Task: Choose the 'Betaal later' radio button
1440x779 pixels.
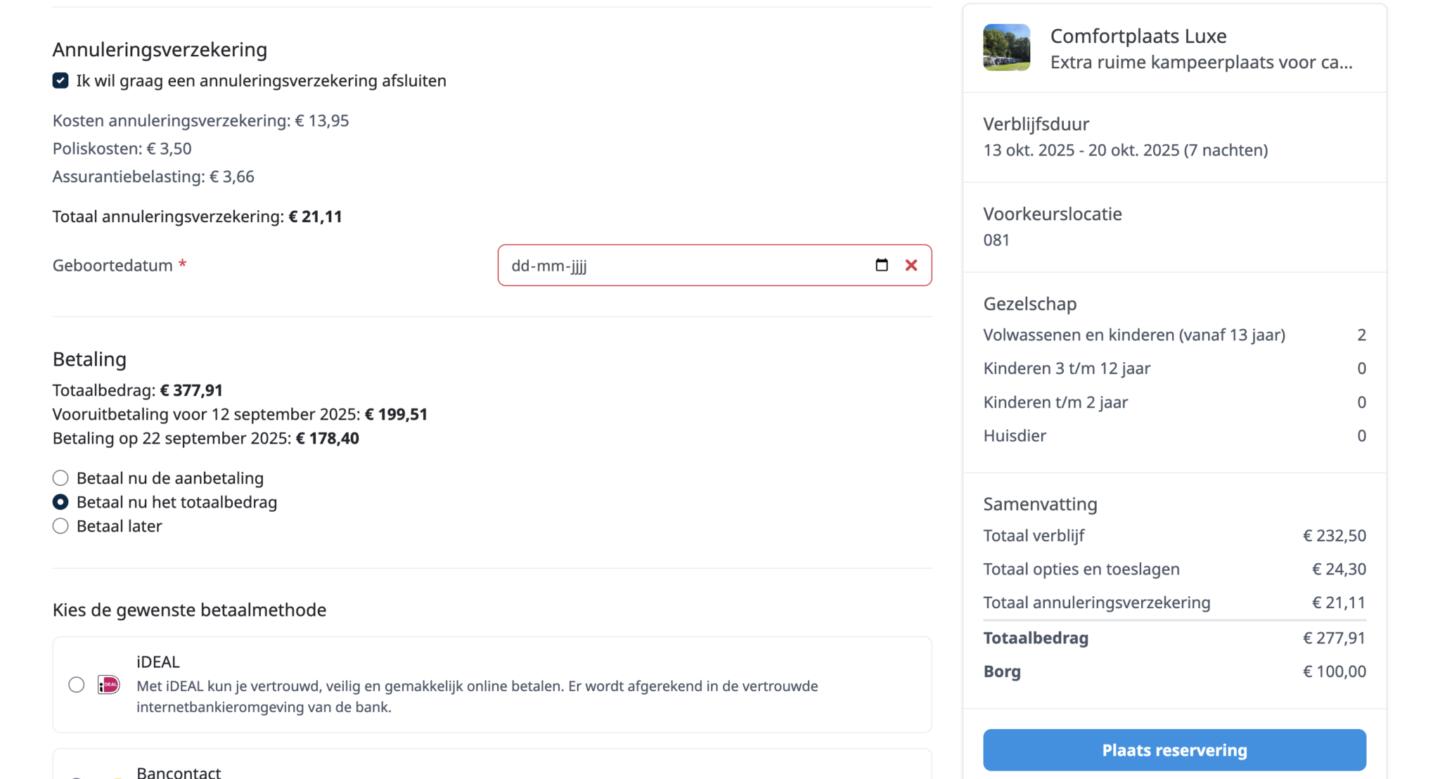Action: (x=61, y=526)
